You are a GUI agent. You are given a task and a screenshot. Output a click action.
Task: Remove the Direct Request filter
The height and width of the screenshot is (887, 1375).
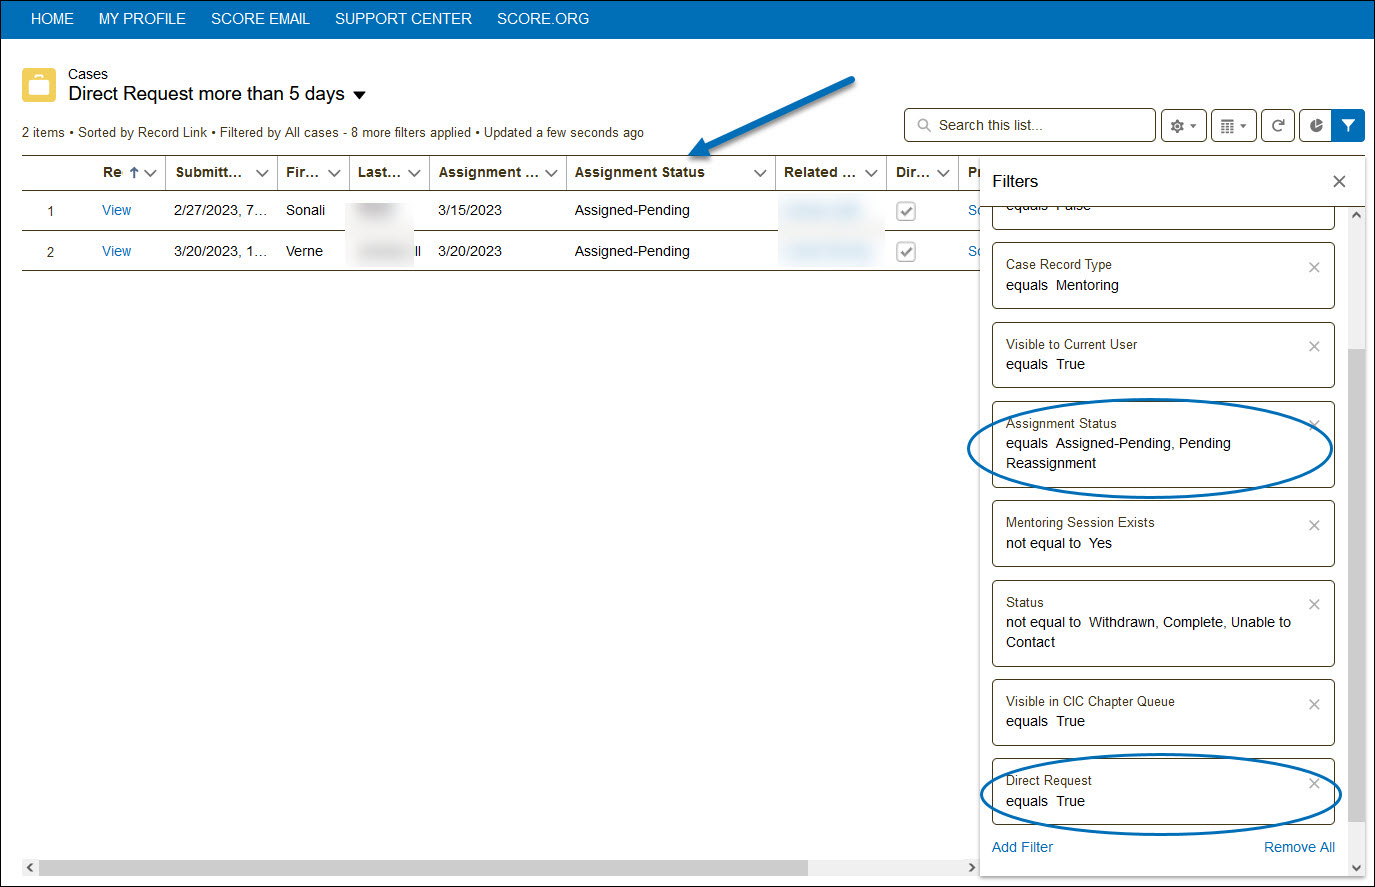[x=1314, y=783]
